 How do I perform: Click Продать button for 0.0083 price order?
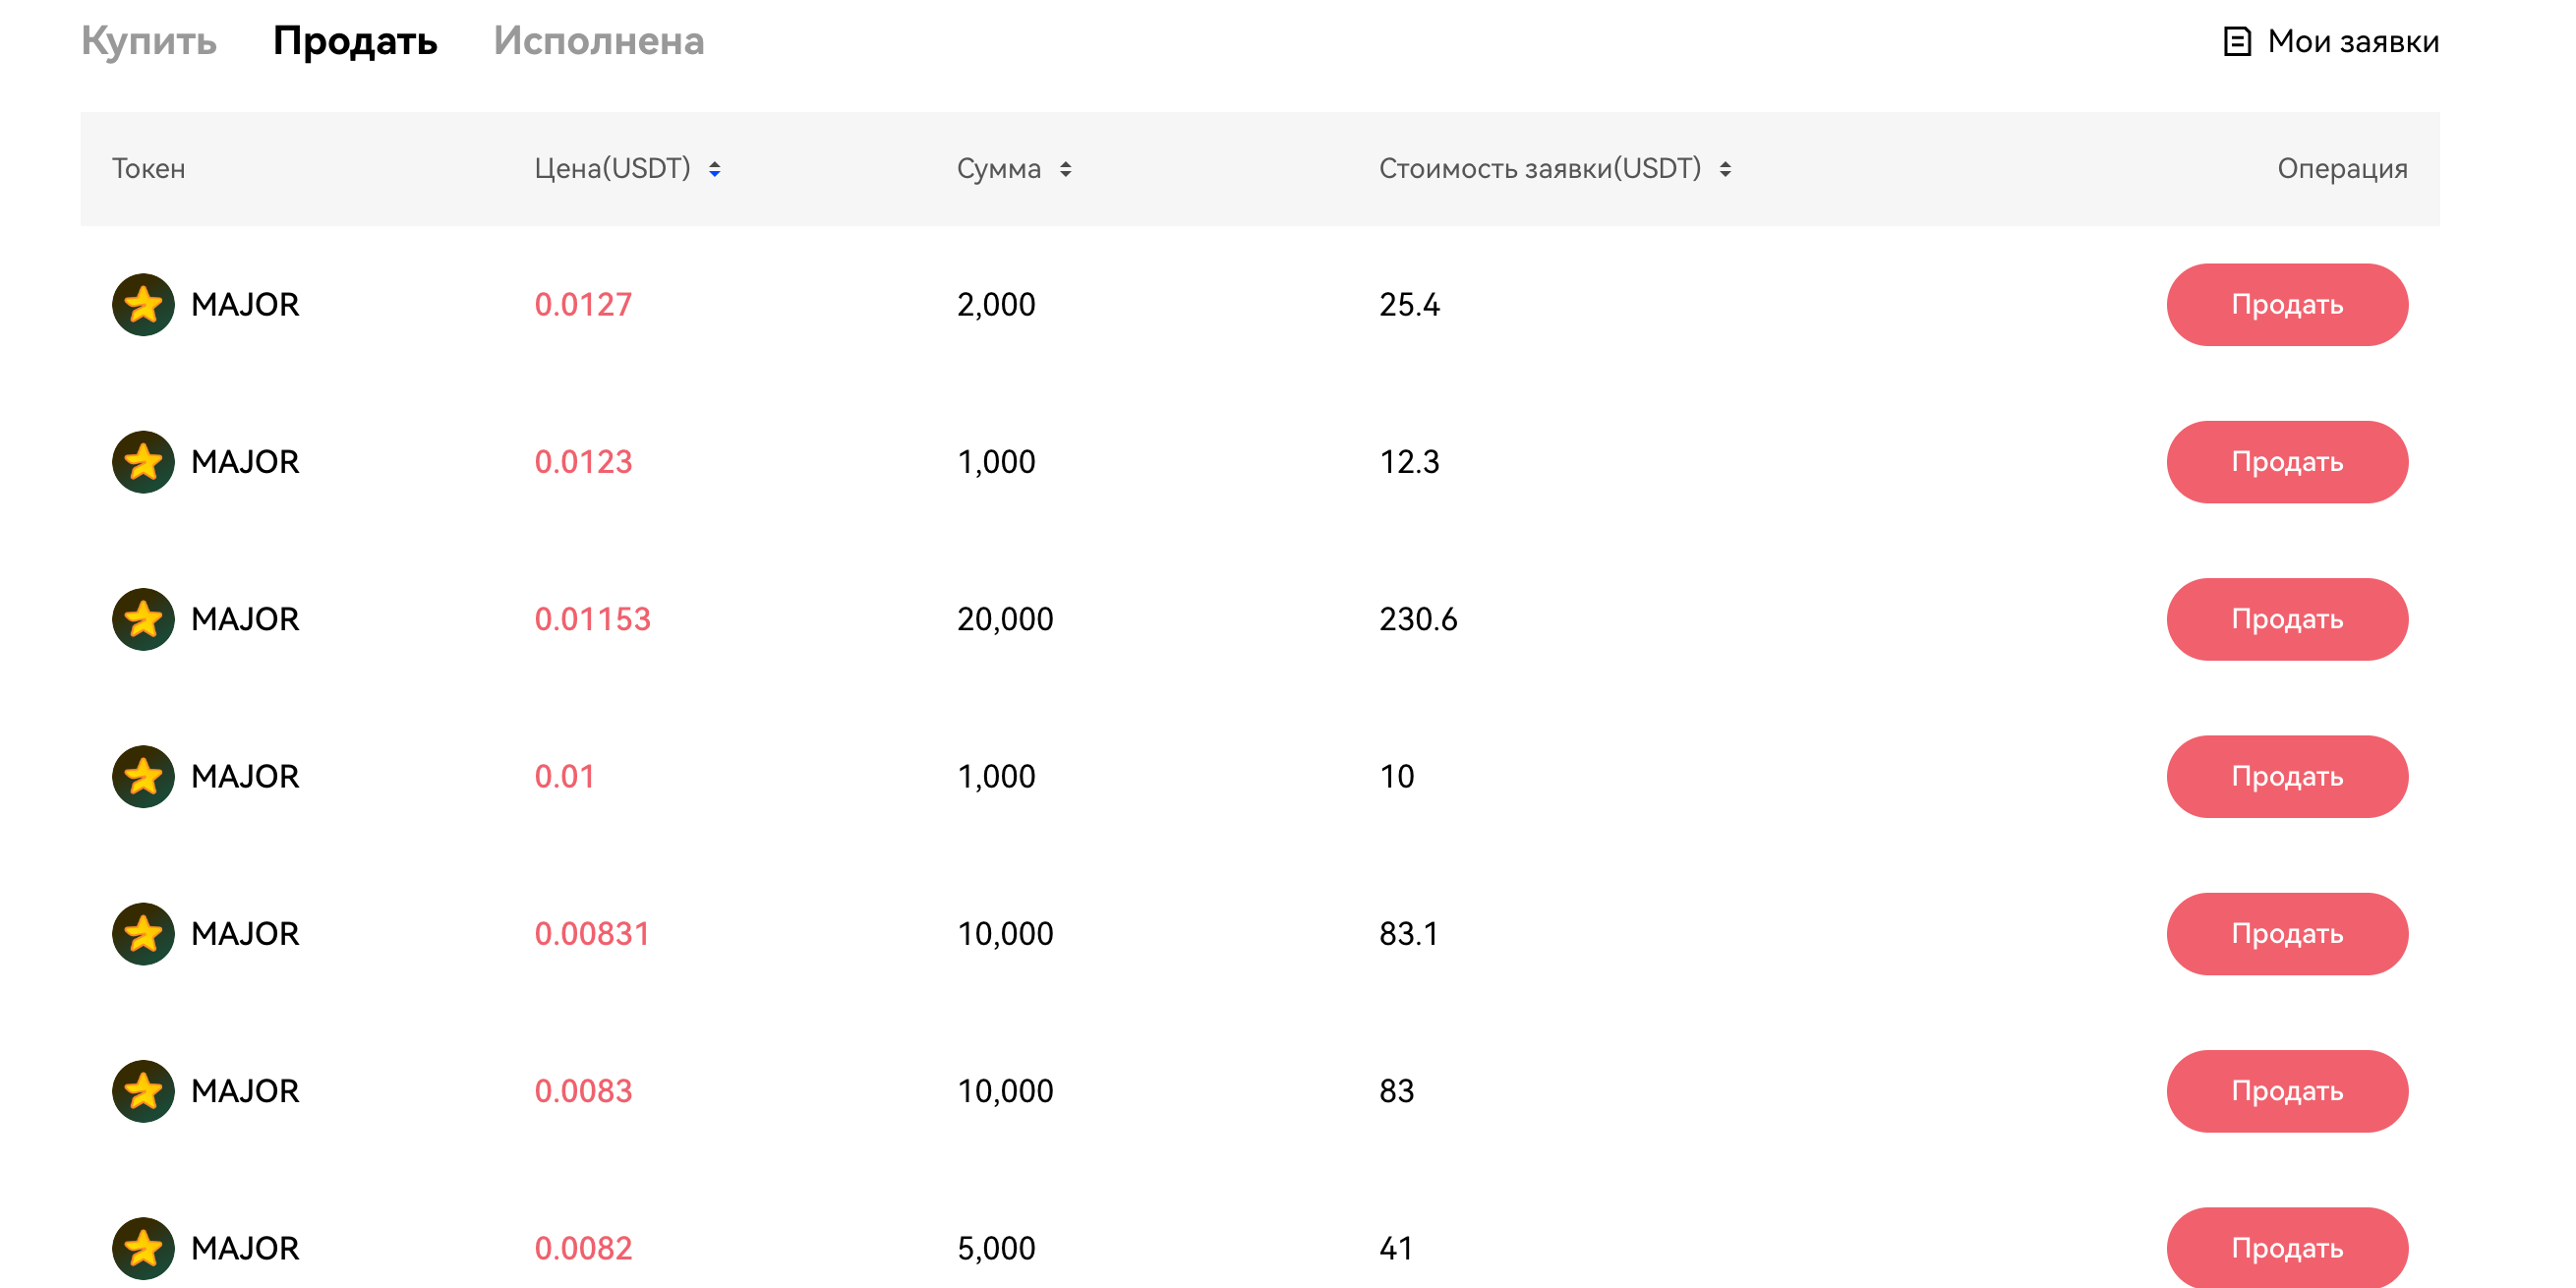(x=2287, y=1090)
